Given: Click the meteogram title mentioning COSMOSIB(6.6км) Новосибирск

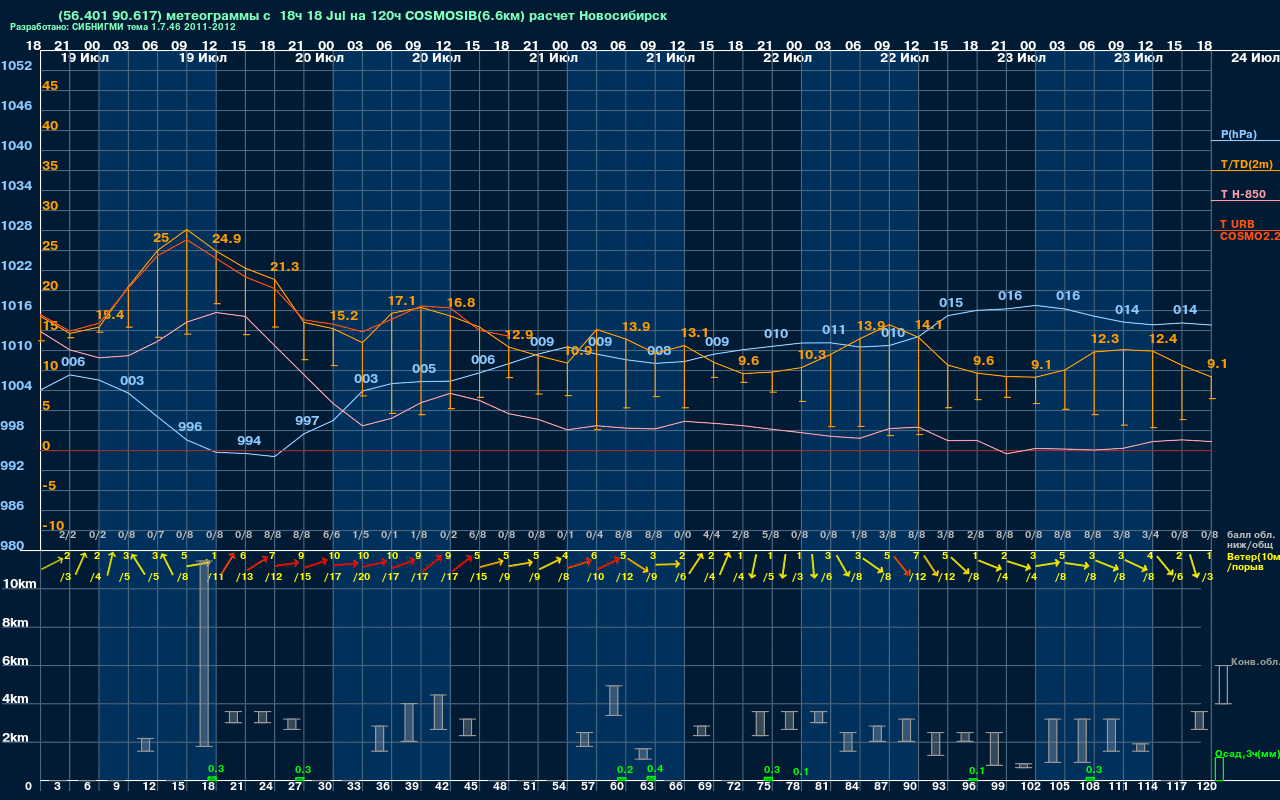Looking at the screenshot, I should pos(363,15).
